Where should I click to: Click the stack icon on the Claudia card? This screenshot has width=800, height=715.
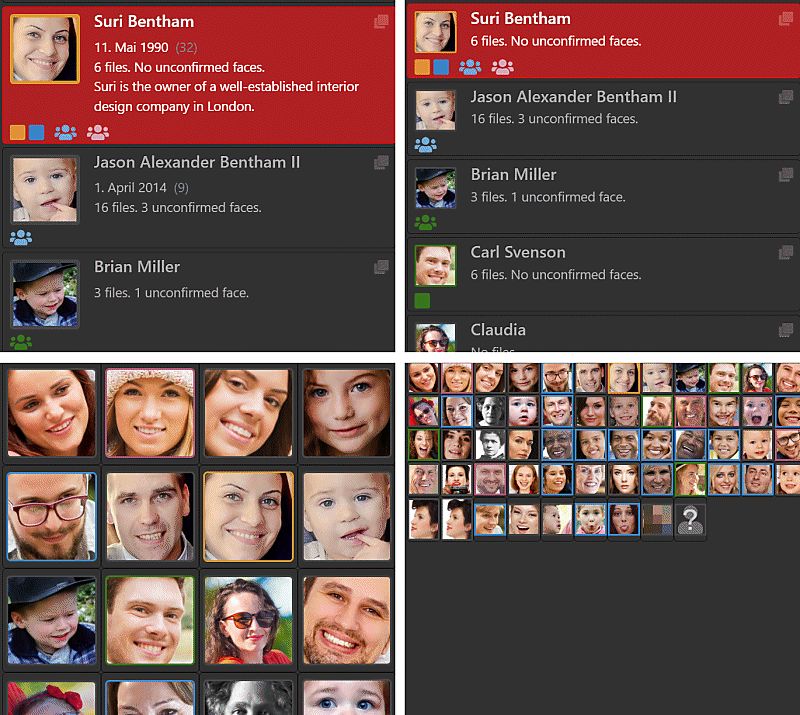786,330
